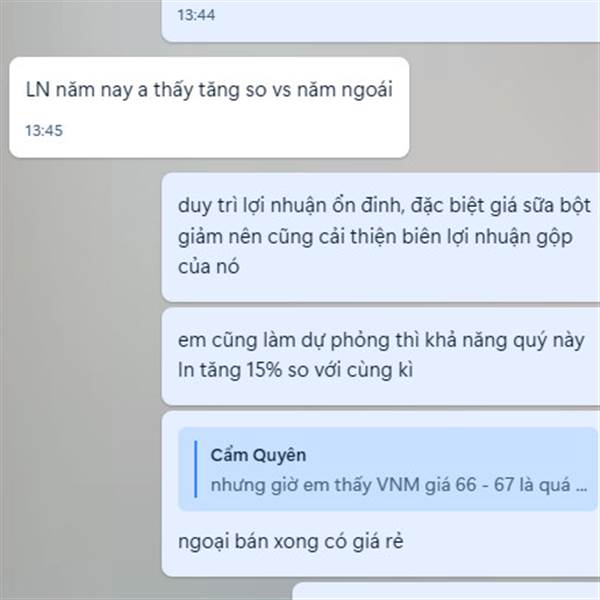Click the words 'năm ngoái' in the white bubble
Screen dimensions: 600x600
click(x=345, y=90)
